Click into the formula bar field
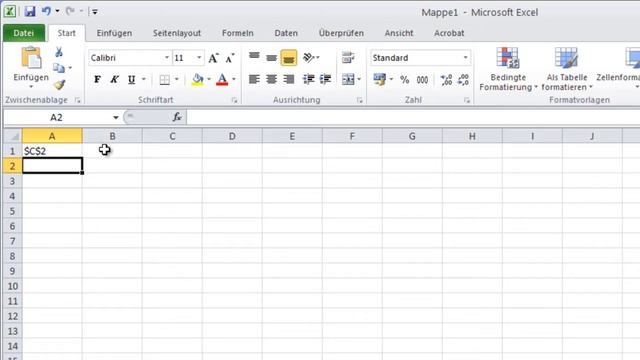640x360 pixels. (x=413, y=118)
